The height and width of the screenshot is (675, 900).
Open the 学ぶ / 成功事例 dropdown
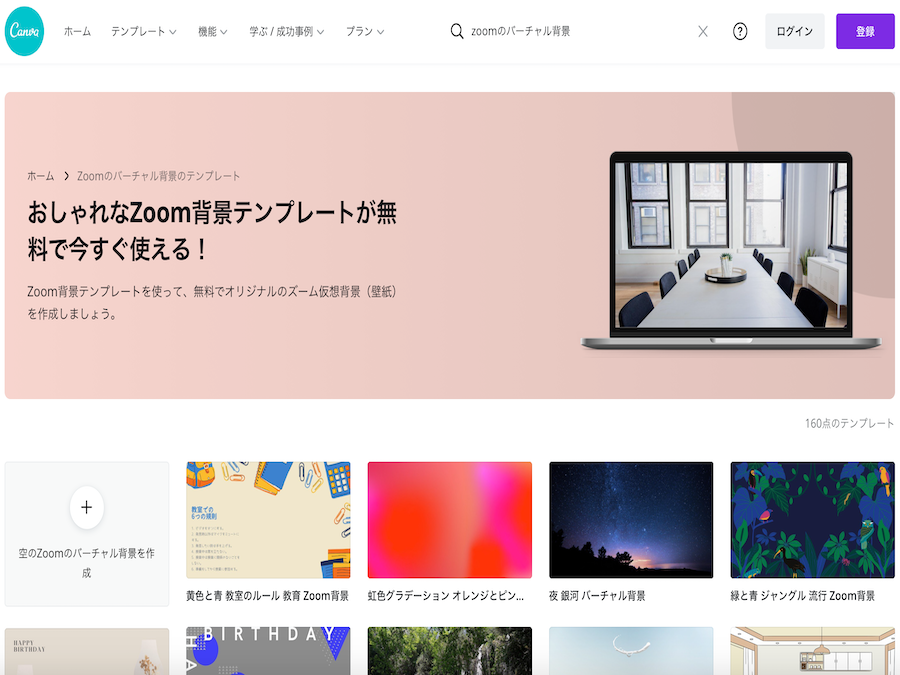coord(286,31)
